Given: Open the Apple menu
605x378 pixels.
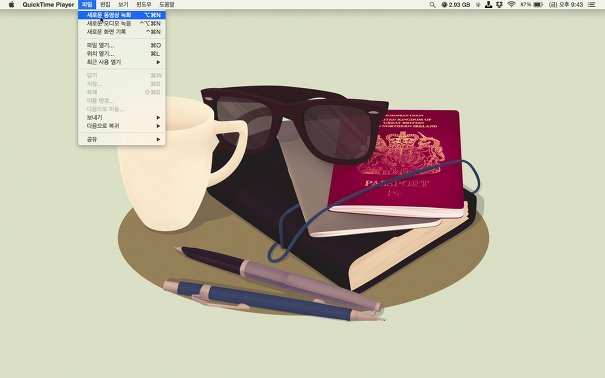Looking at the screenshot, I should [11, 5].
